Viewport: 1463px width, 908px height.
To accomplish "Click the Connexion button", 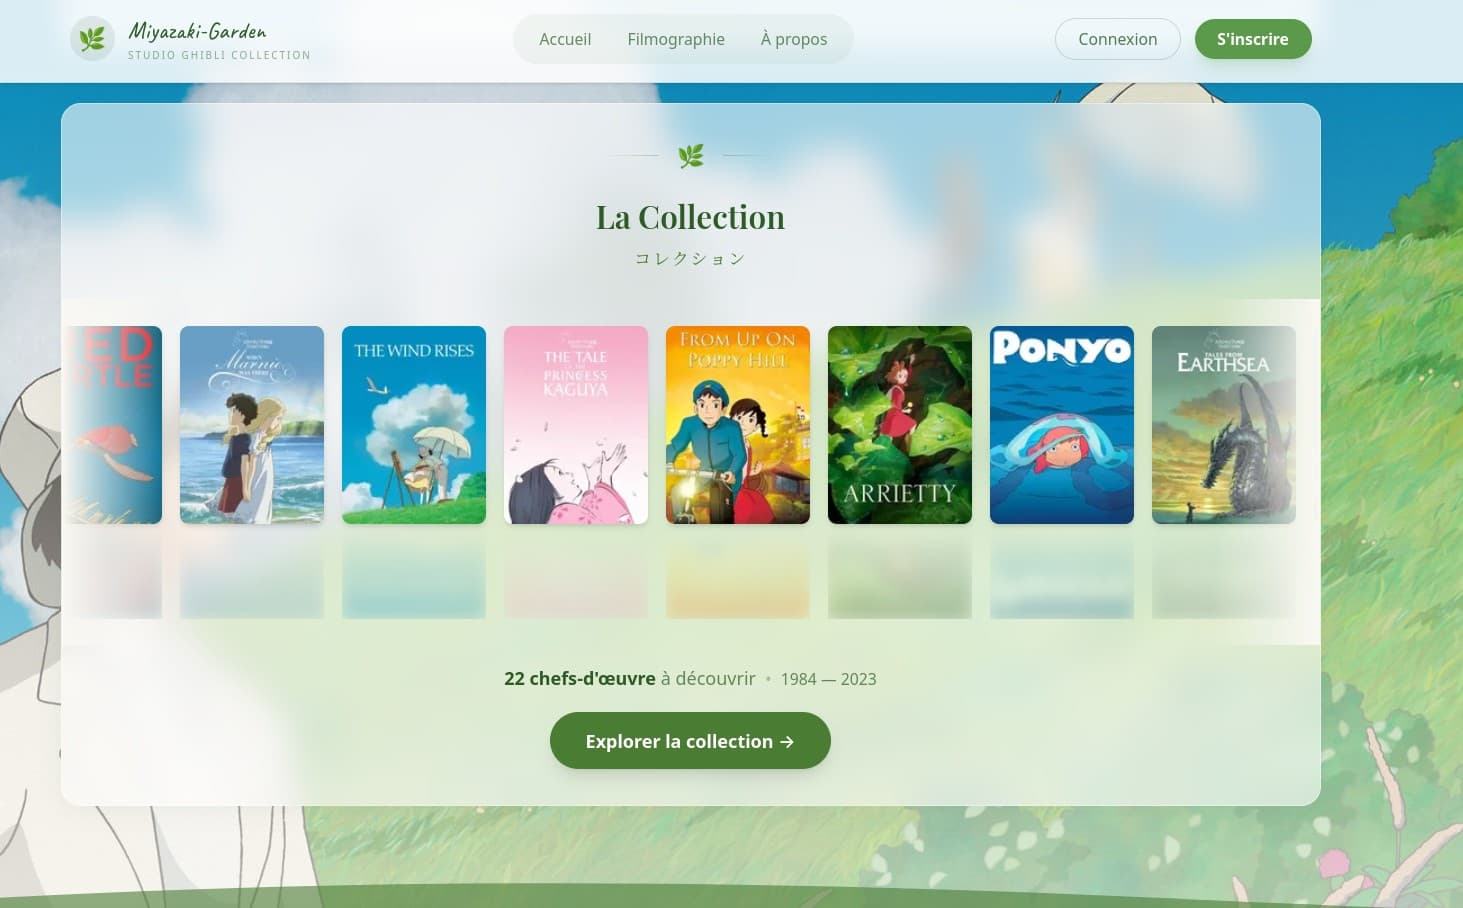I will pos(1118,39).
